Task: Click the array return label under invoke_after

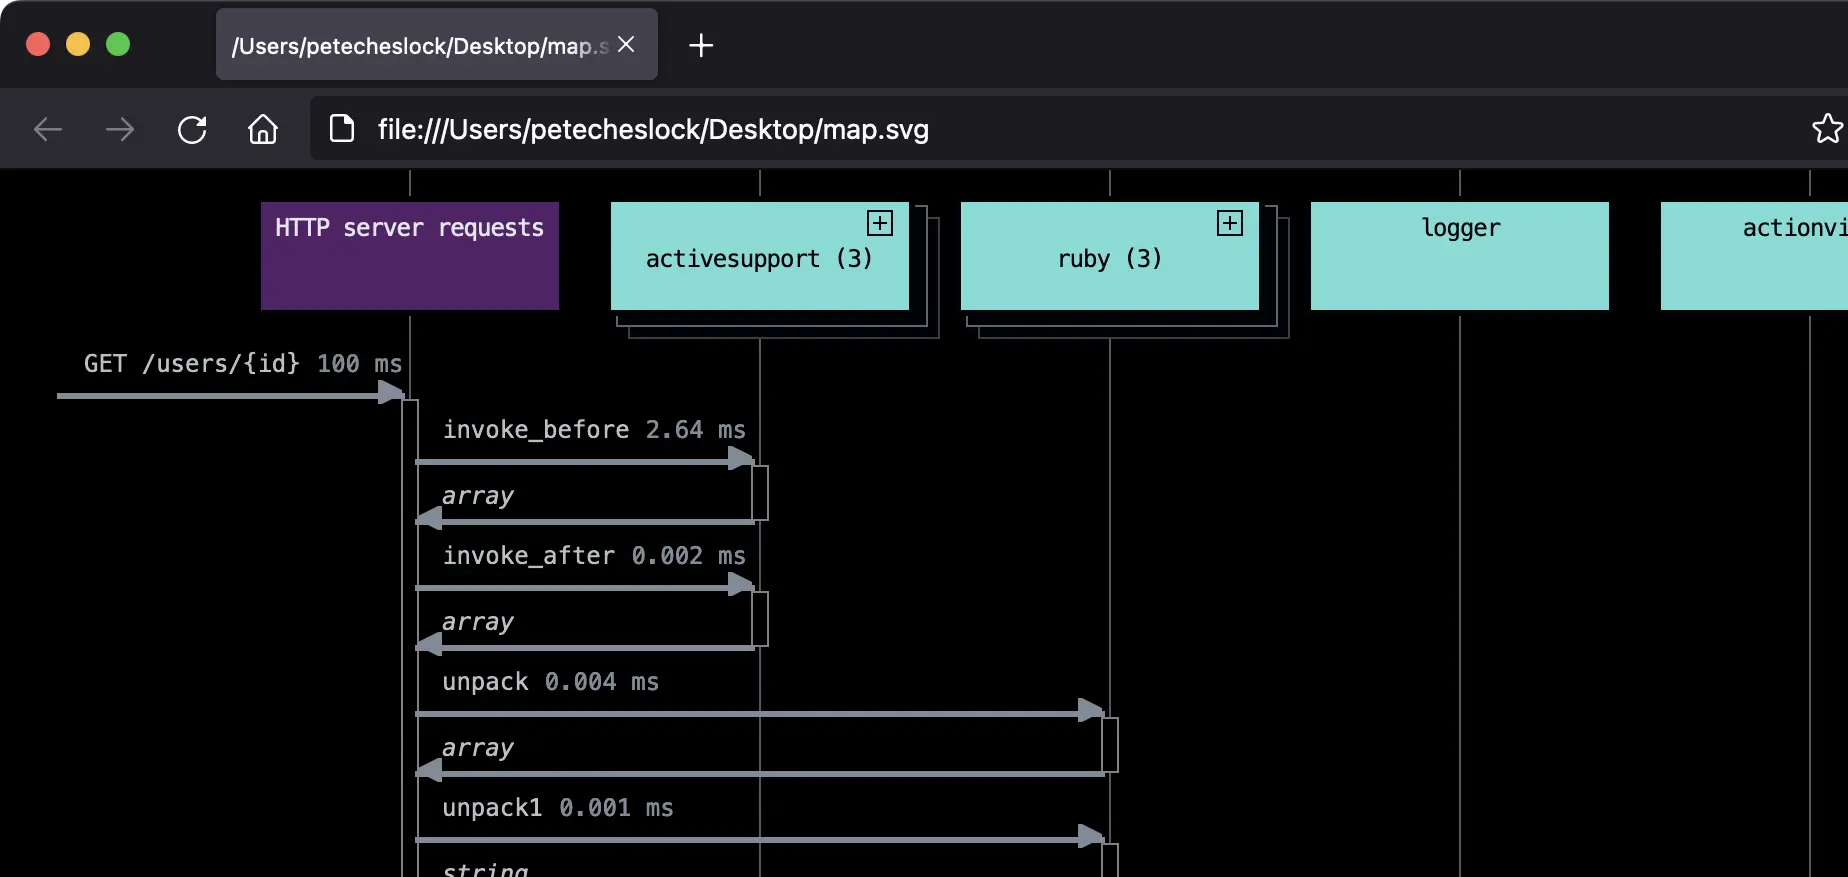Action: (478, 622)
